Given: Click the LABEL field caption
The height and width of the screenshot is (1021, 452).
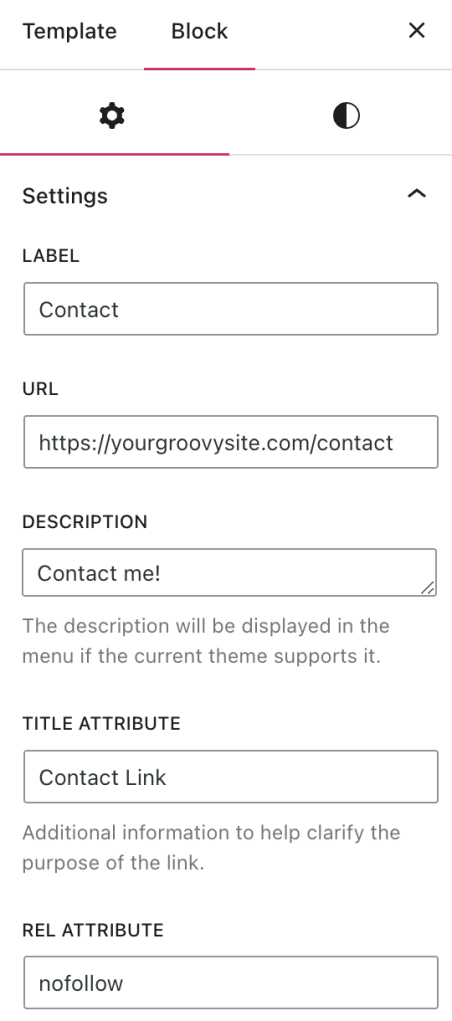Looking at the screenshot, I should 51,256.
